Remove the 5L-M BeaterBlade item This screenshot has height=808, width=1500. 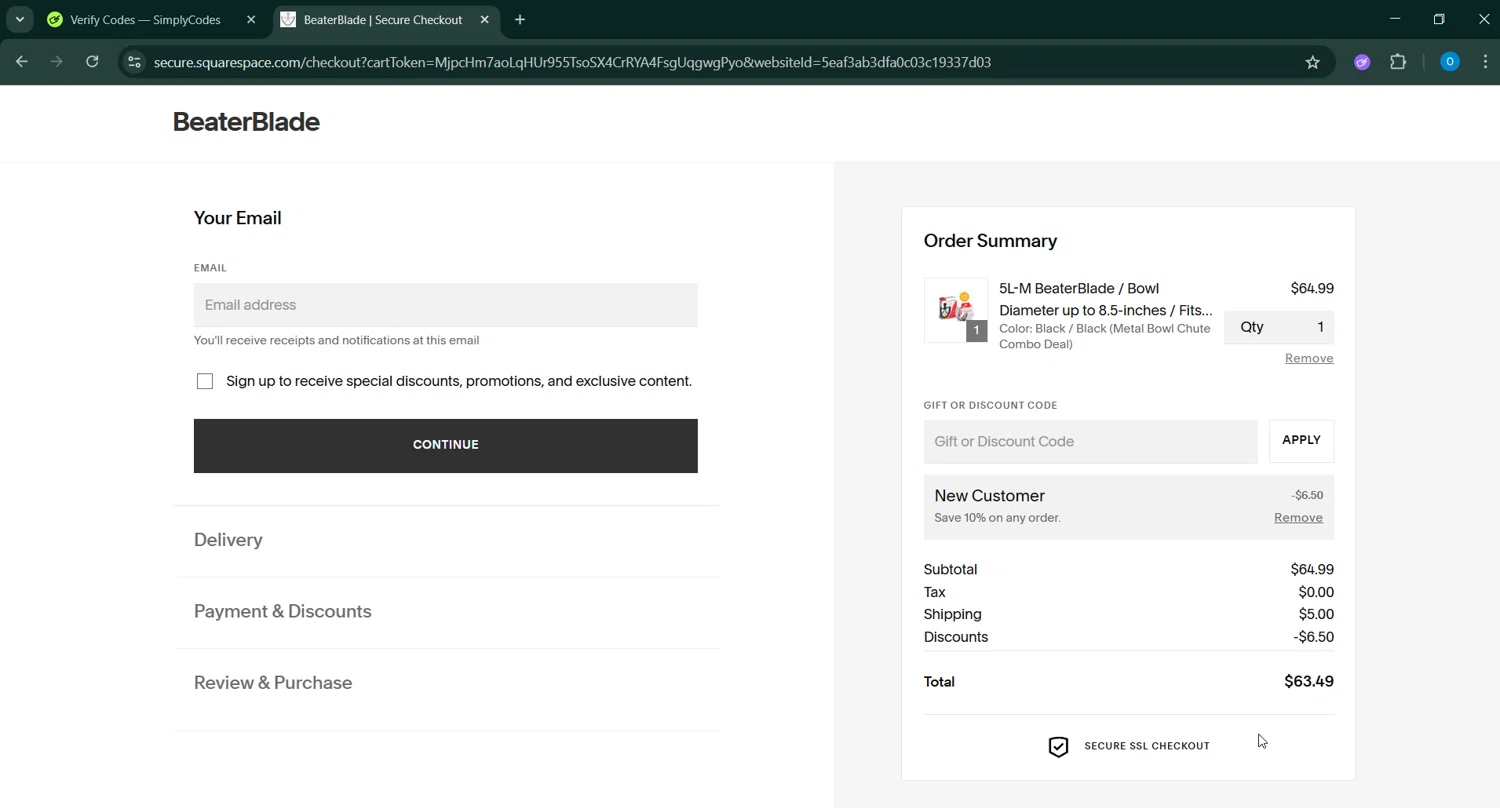(x=1309, y=358)
